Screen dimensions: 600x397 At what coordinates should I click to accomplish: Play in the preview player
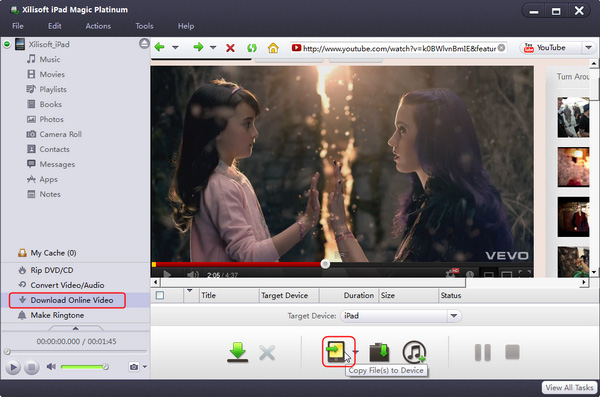click(x=13, y=367)
